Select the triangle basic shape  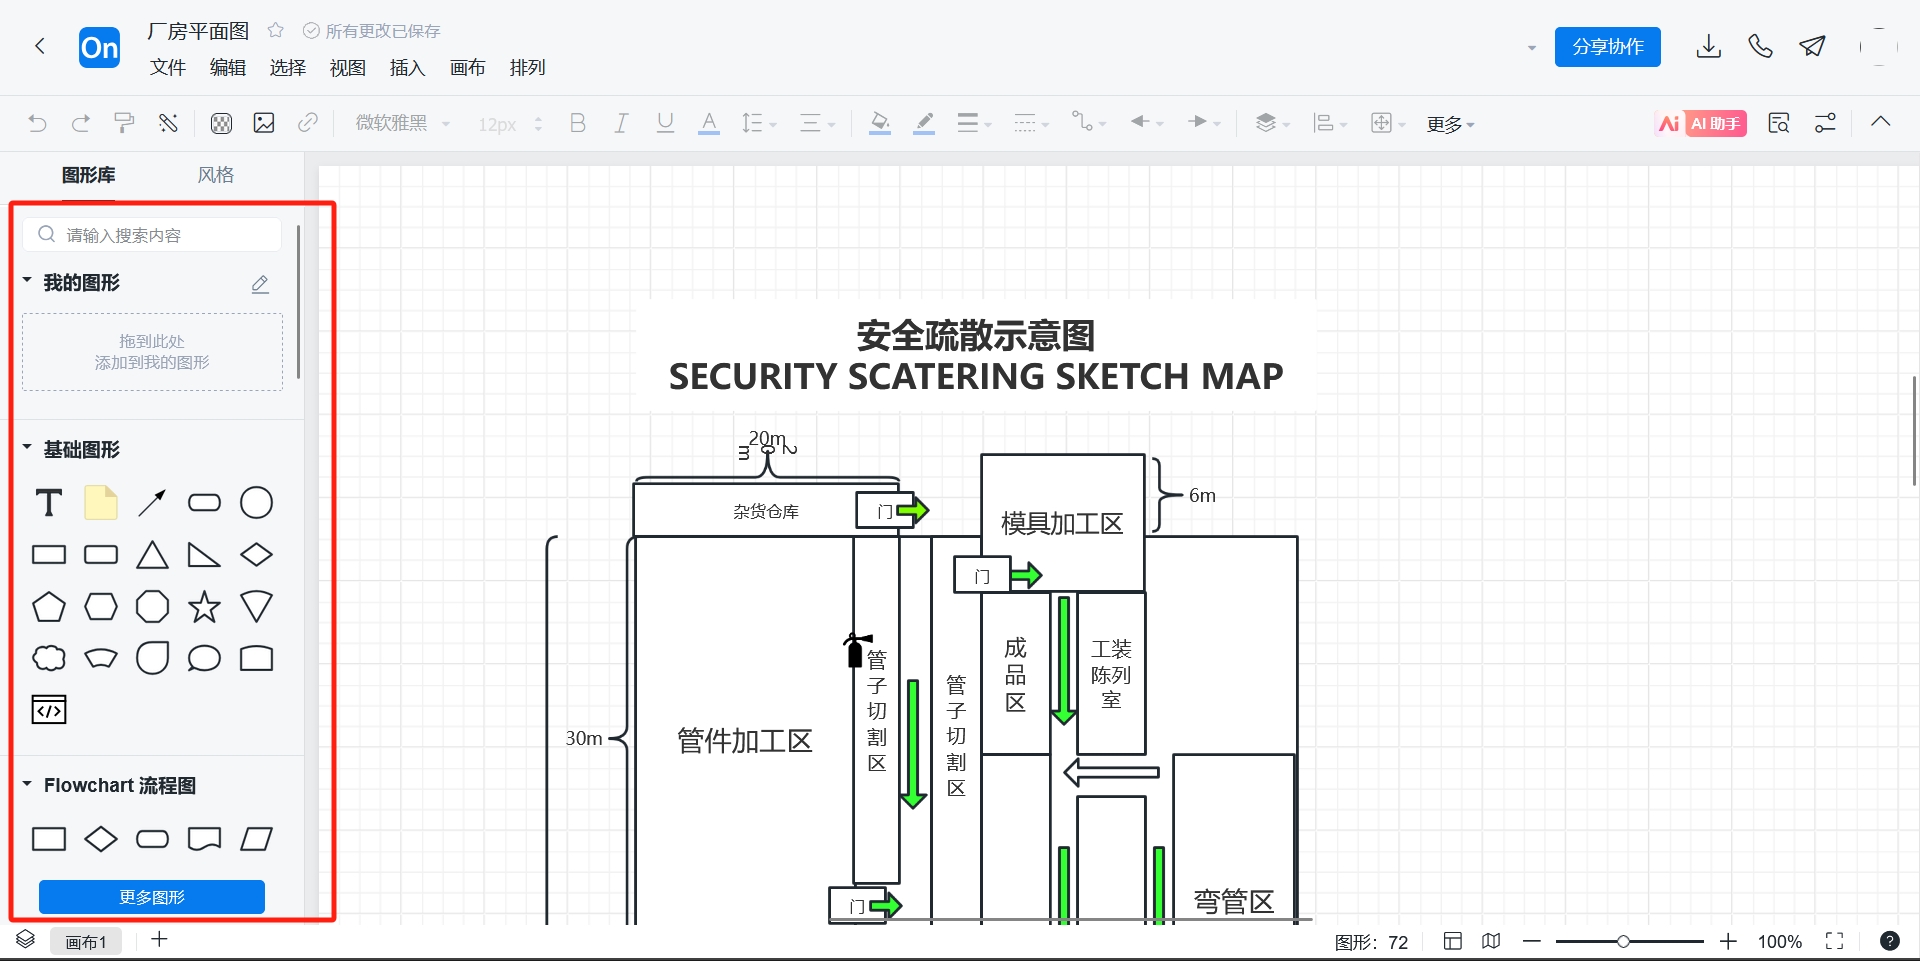pos(153,555)
